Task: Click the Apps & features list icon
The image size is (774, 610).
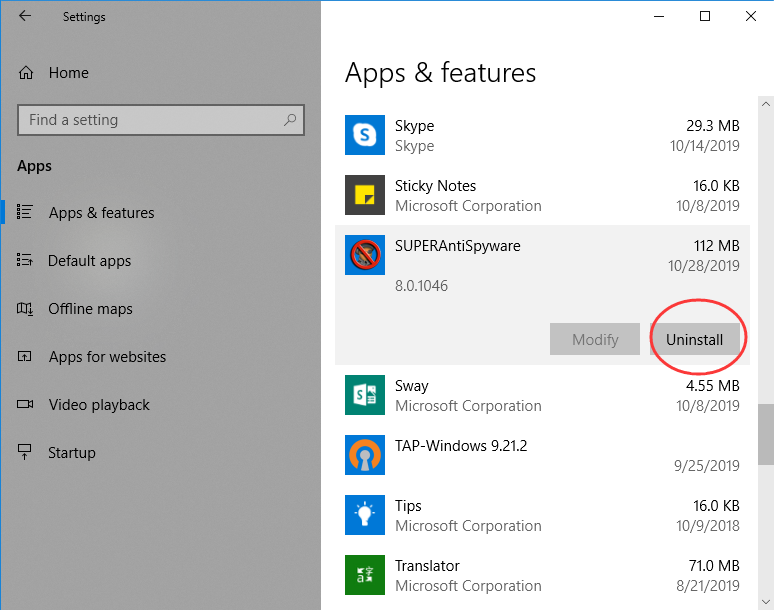Action: 25,212
